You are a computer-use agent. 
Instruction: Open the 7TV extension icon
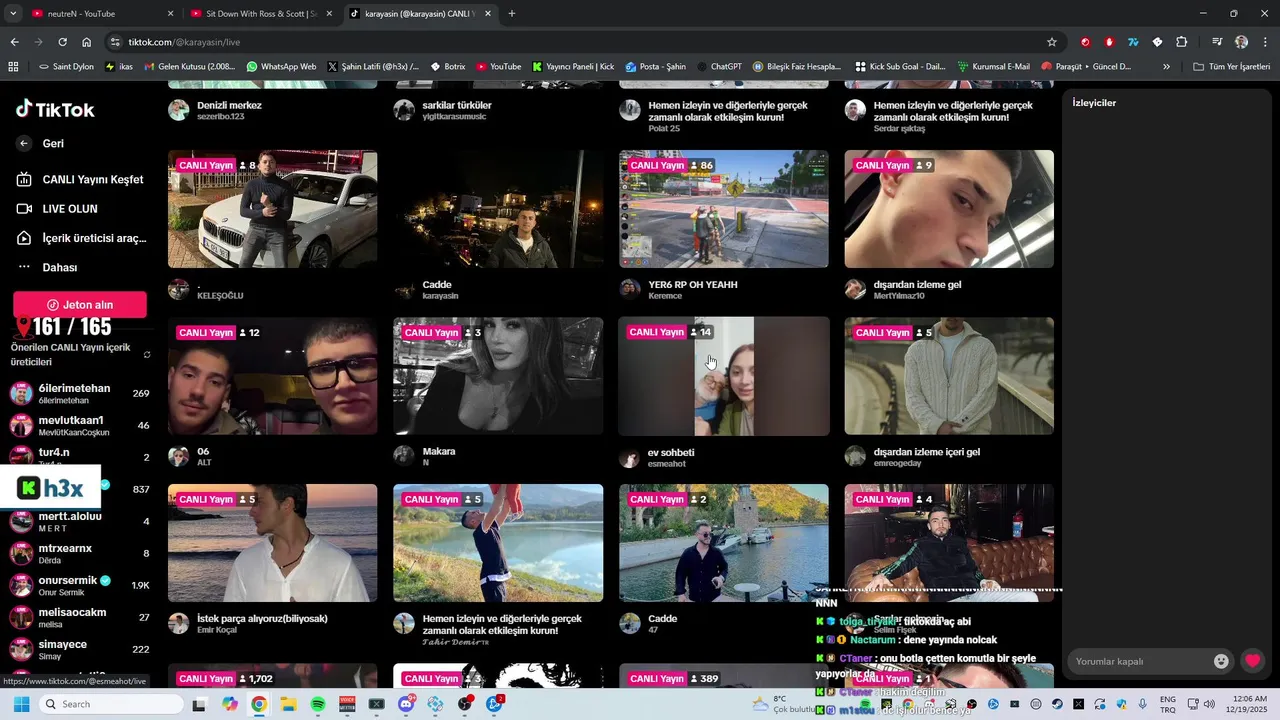[1133, 42]
